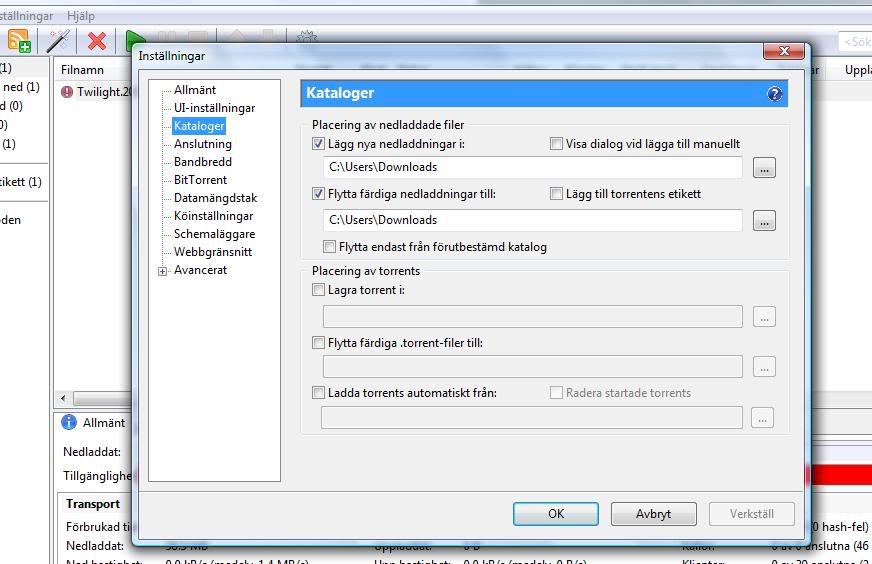Image resolution: width=872 pixels, height=564 pixels.
Task: Toggle Flytta färdiga nedladdningar till checkbox
Action: [318, 194]
